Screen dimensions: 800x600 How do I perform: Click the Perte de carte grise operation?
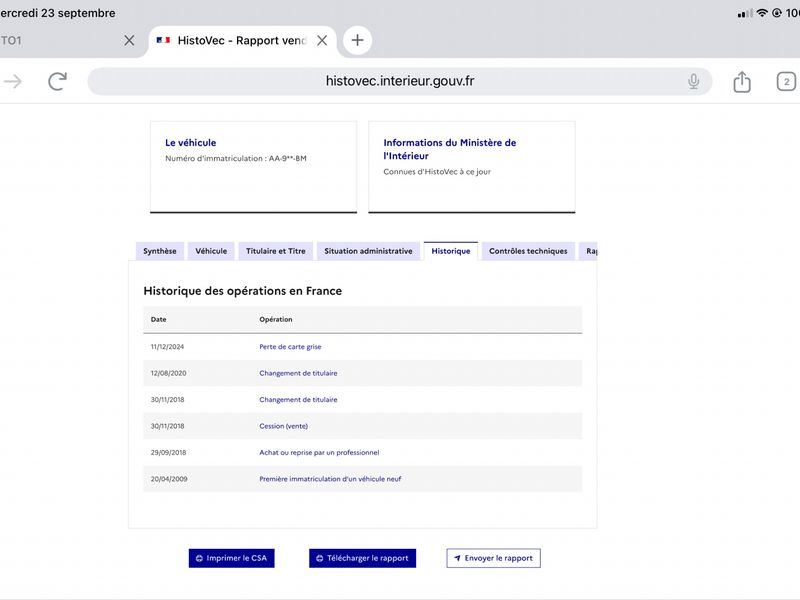[x=290, y=347]
